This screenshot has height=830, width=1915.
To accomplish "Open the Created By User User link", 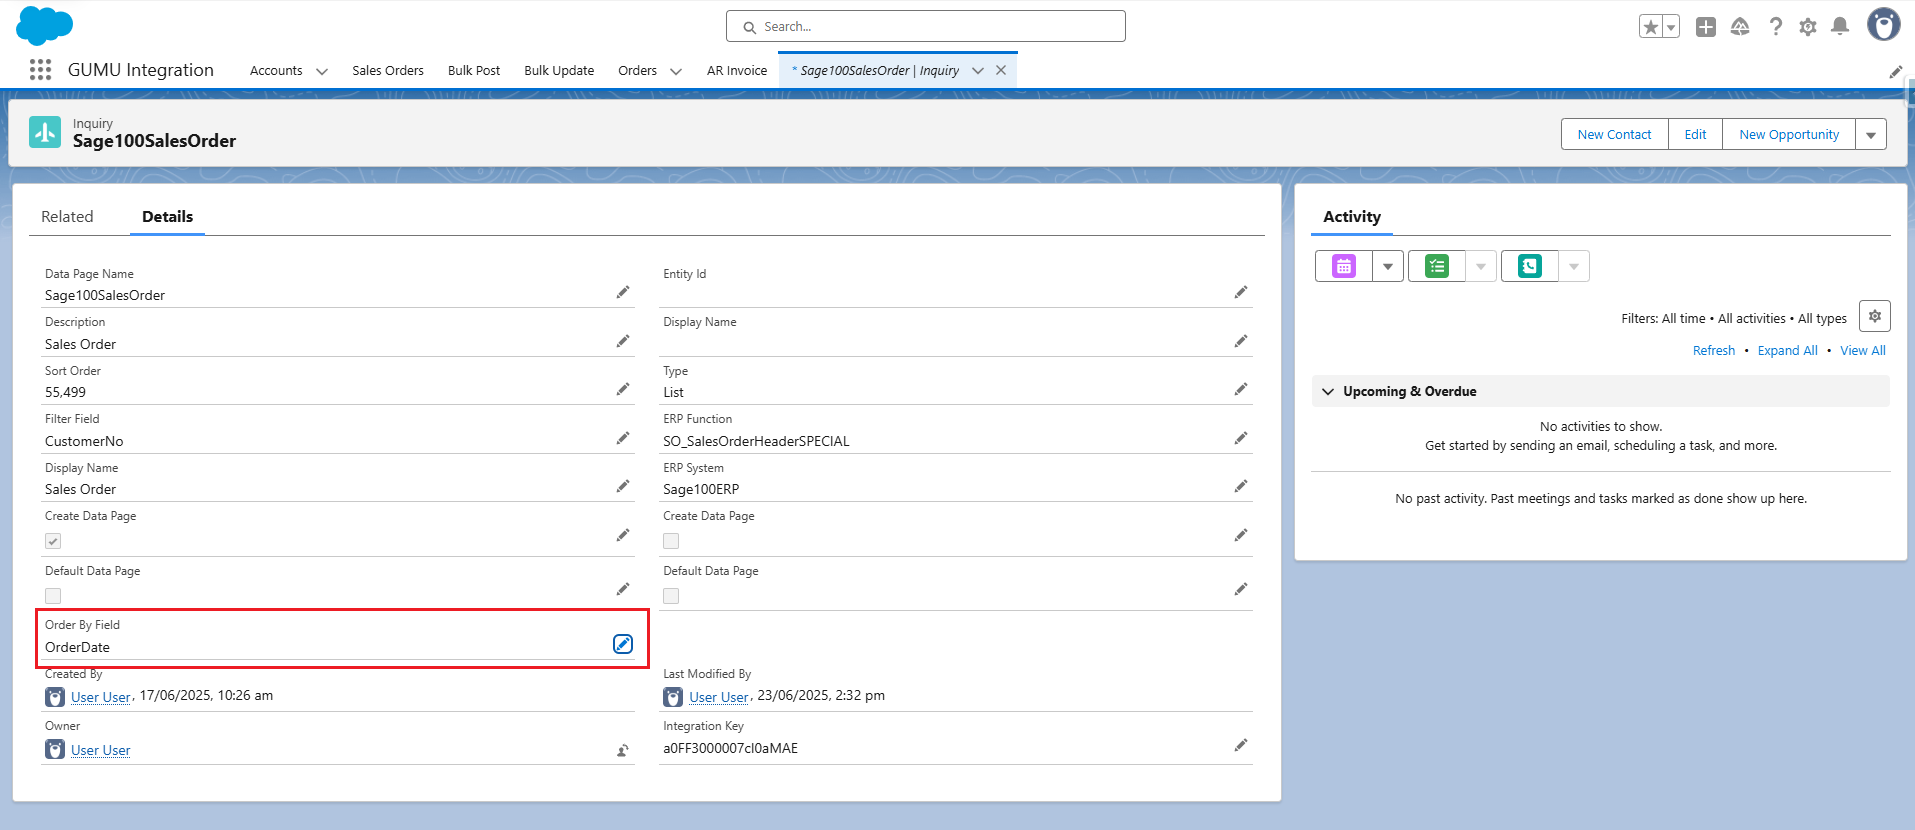I will (x=101, y=697).
